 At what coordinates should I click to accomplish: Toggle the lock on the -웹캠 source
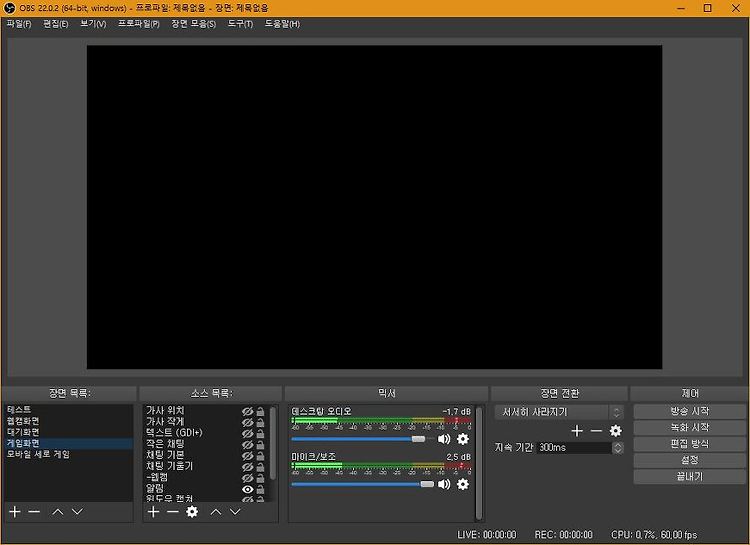pyautogui.click(x=260, y=478)
